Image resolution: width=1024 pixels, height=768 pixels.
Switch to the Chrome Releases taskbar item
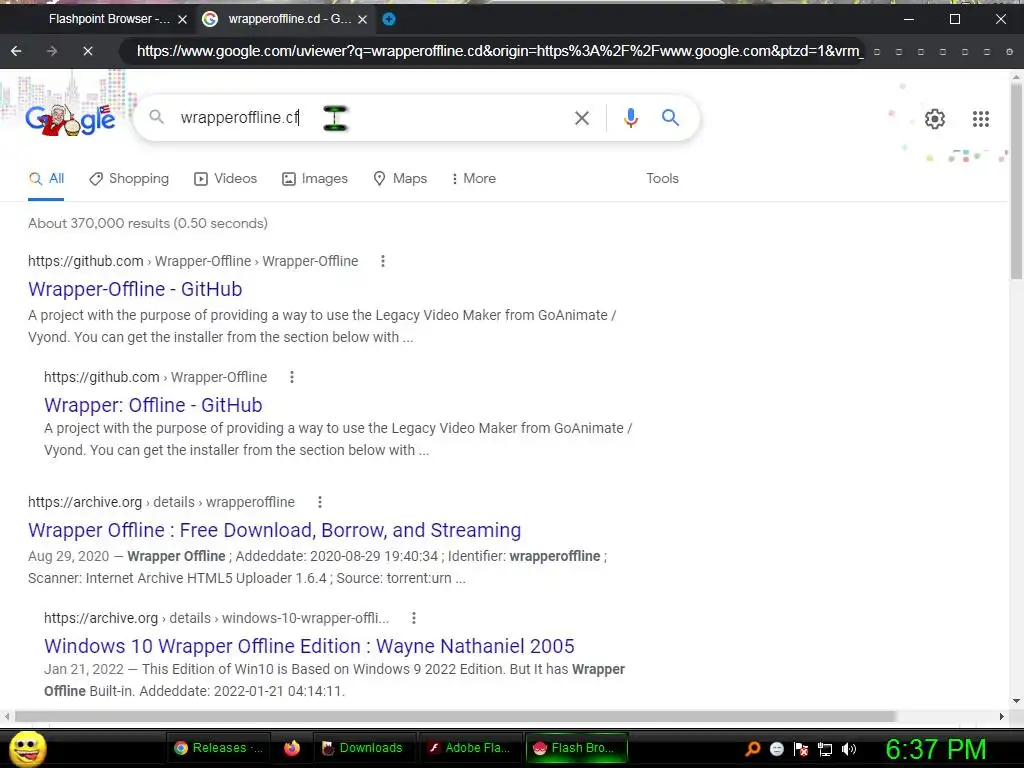[218, 748]
